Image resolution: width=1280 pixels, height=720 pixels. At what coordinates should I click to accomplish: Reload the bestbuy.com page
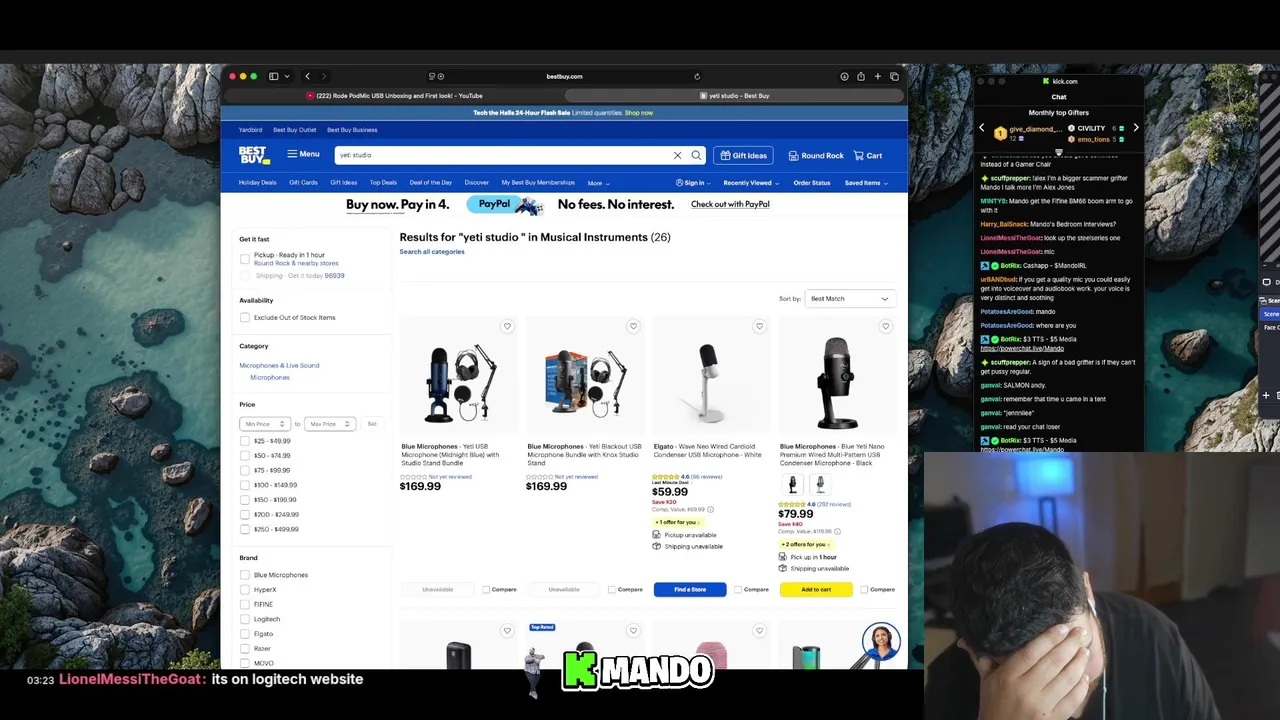pos(697,76)
